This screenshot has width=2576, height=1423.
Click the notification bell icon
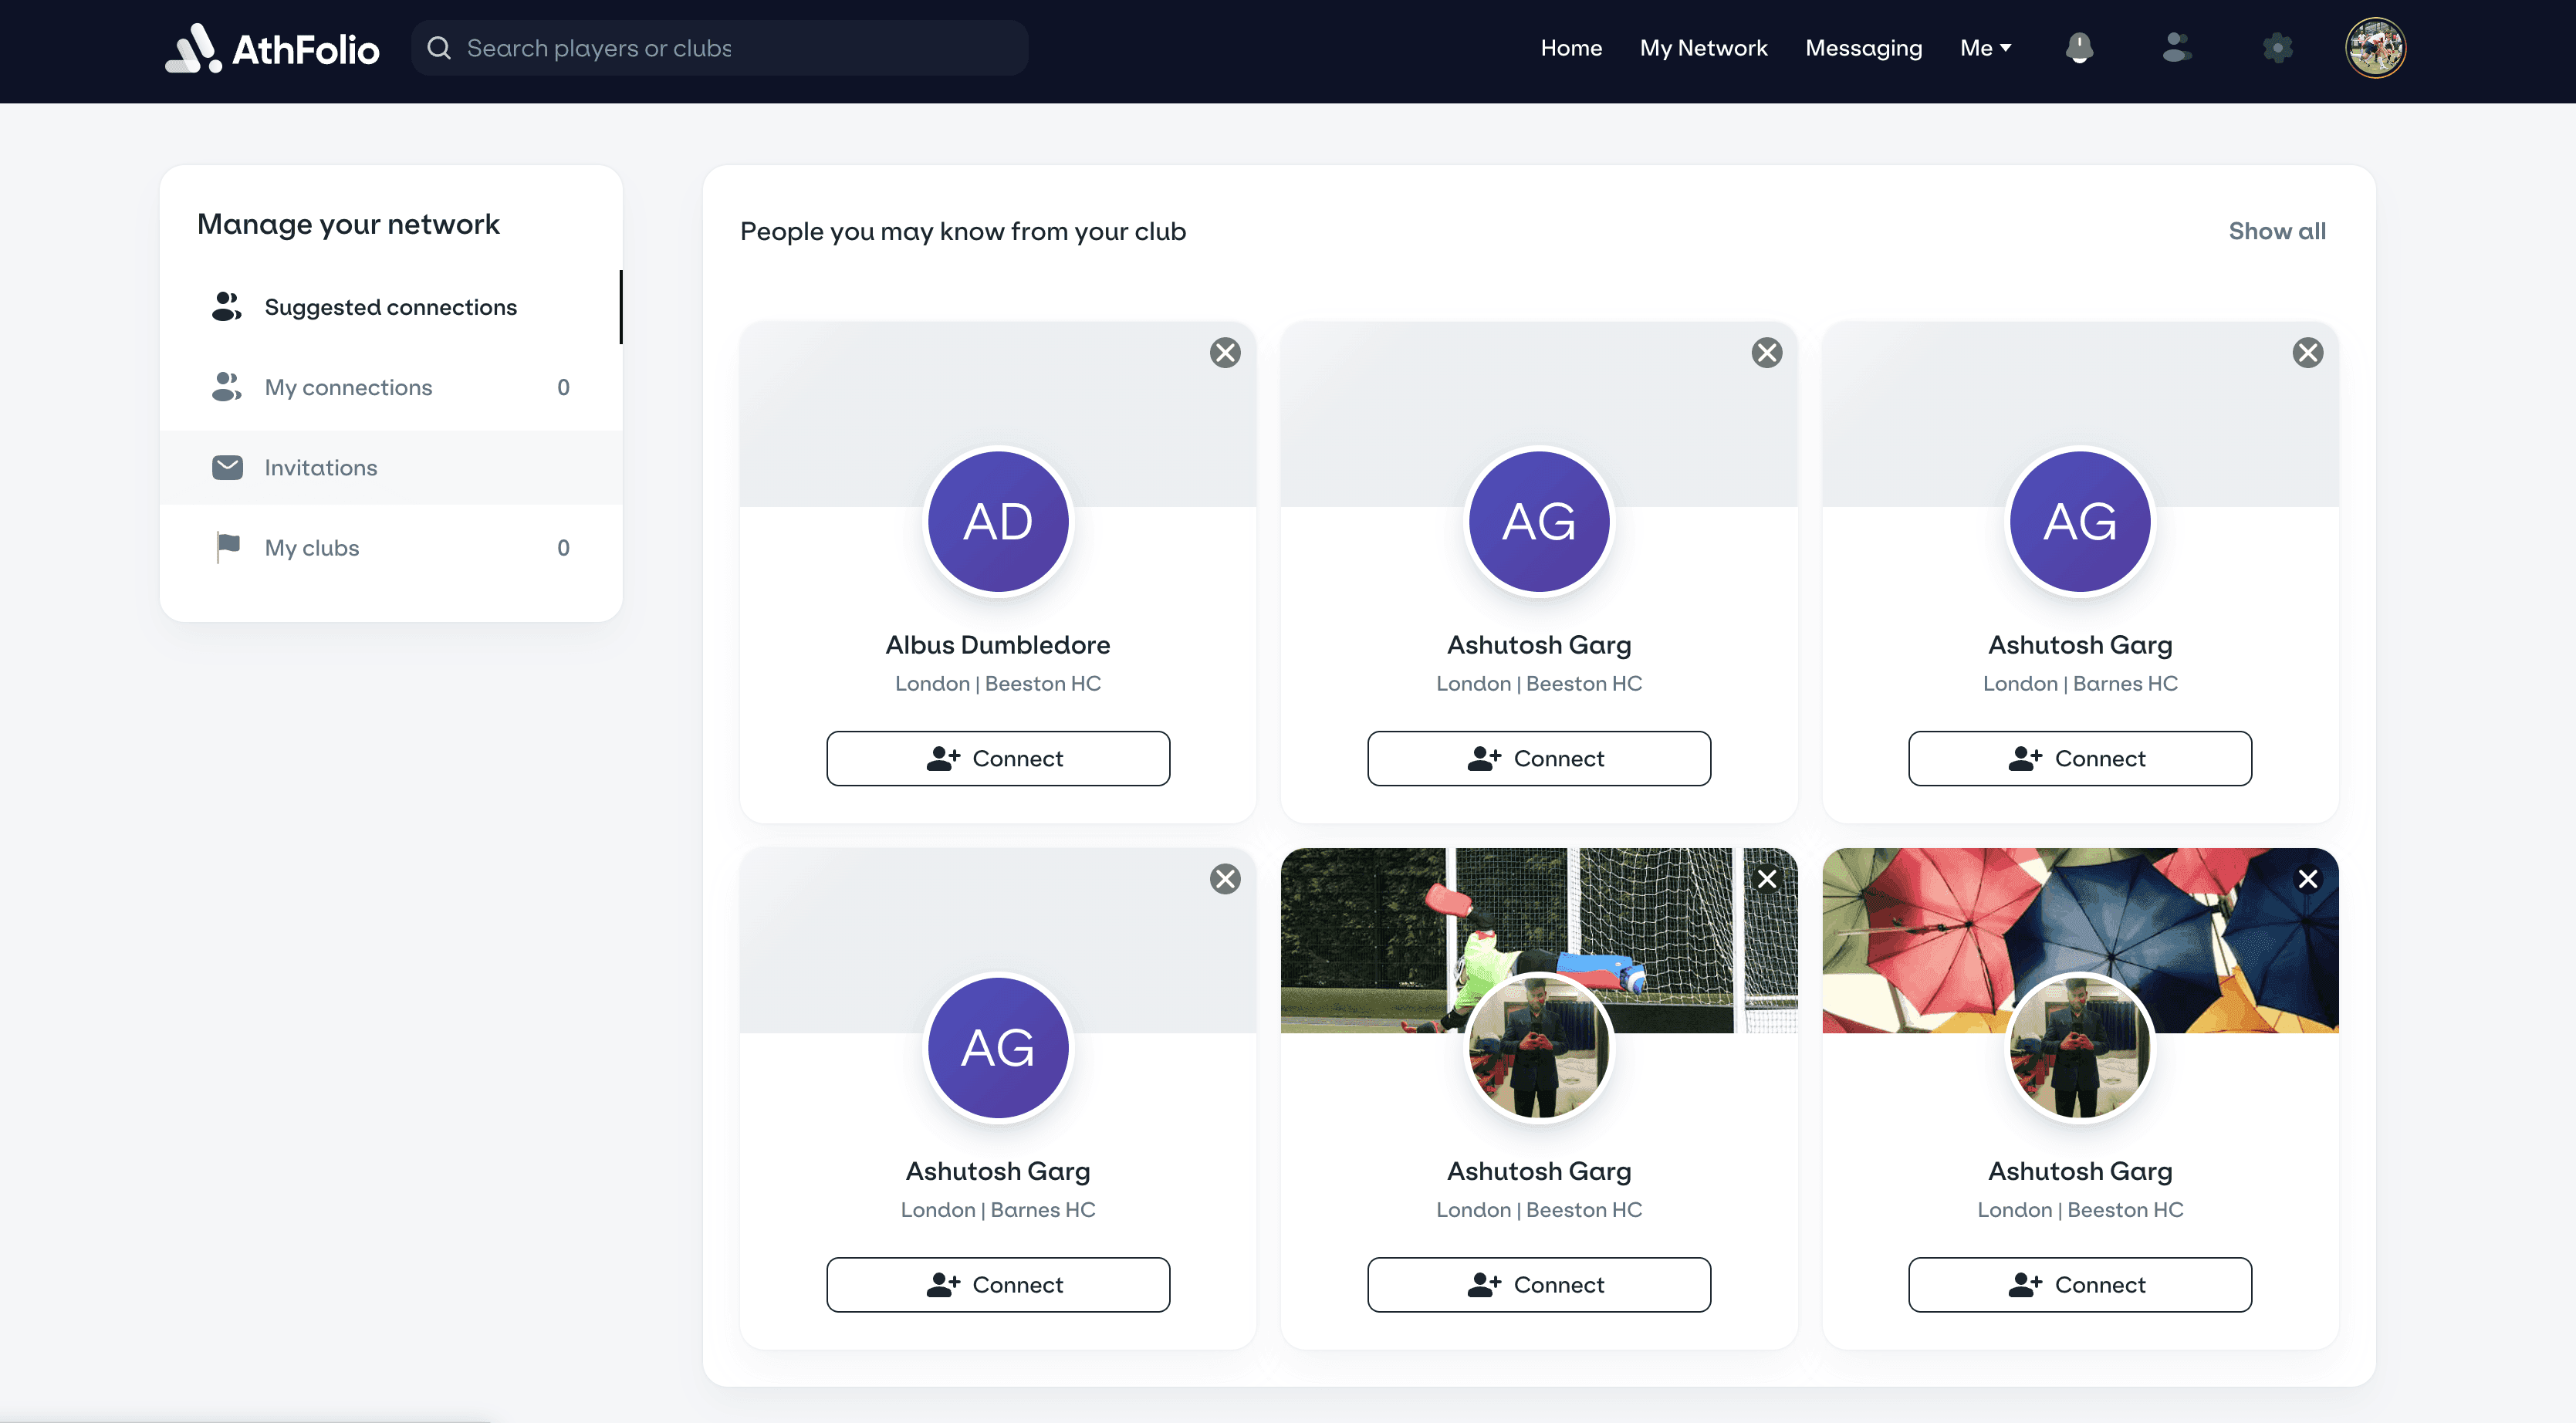point(2079,48)
